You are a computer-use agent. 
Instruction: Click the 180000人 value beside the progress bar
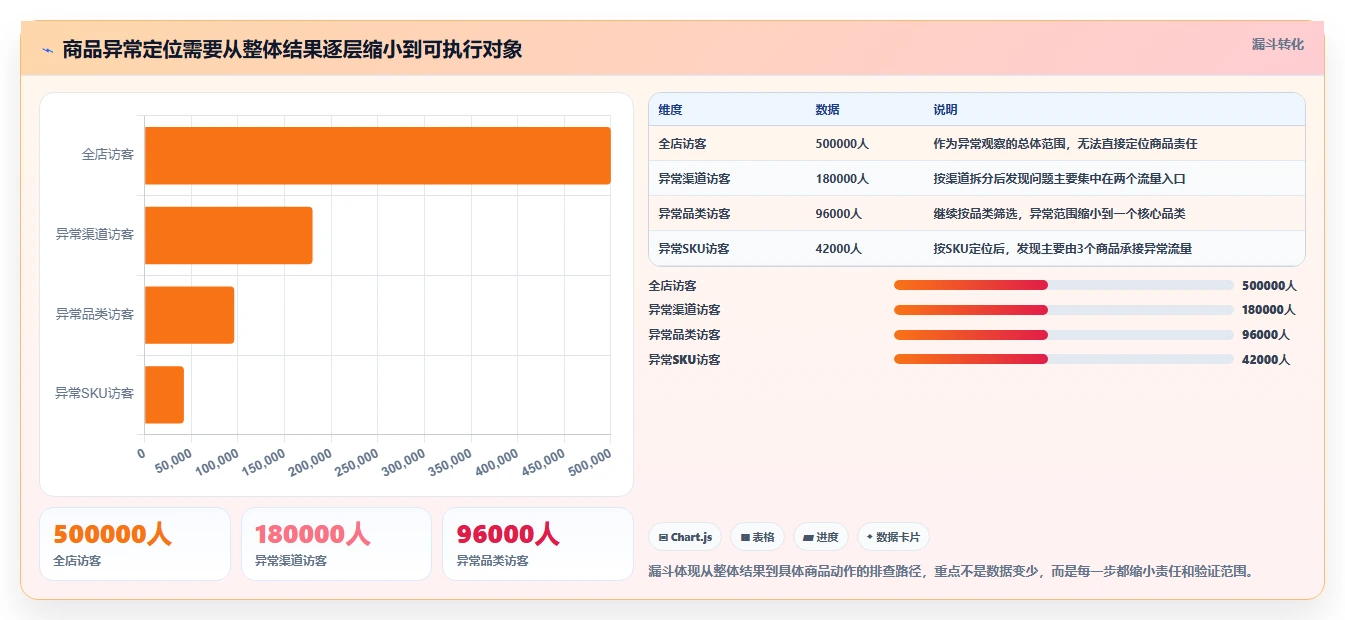pos(1268,310)
